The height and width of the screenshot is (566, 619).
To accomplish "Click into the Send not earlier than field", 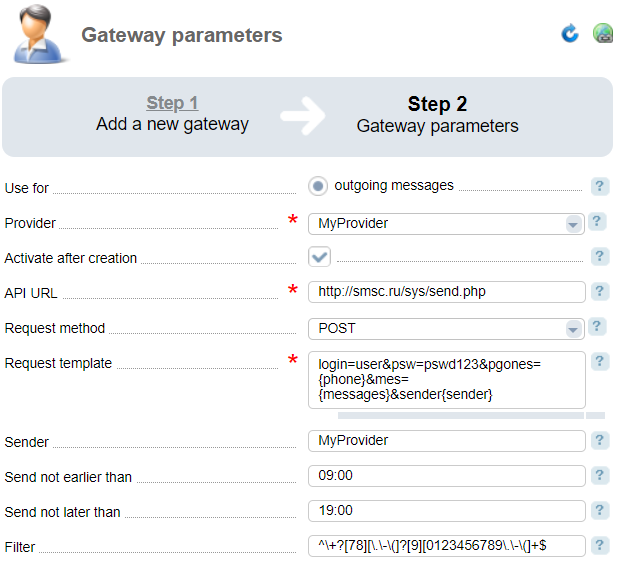I will click(446, 476).
